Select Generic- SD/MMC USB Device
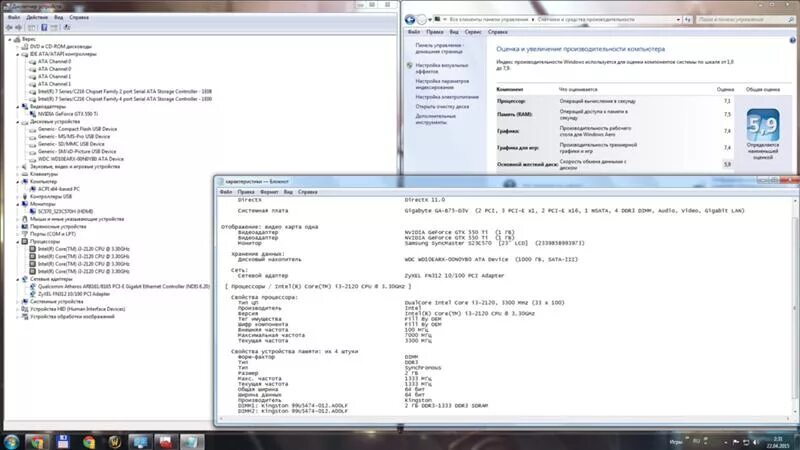 (x=71, y=144)
